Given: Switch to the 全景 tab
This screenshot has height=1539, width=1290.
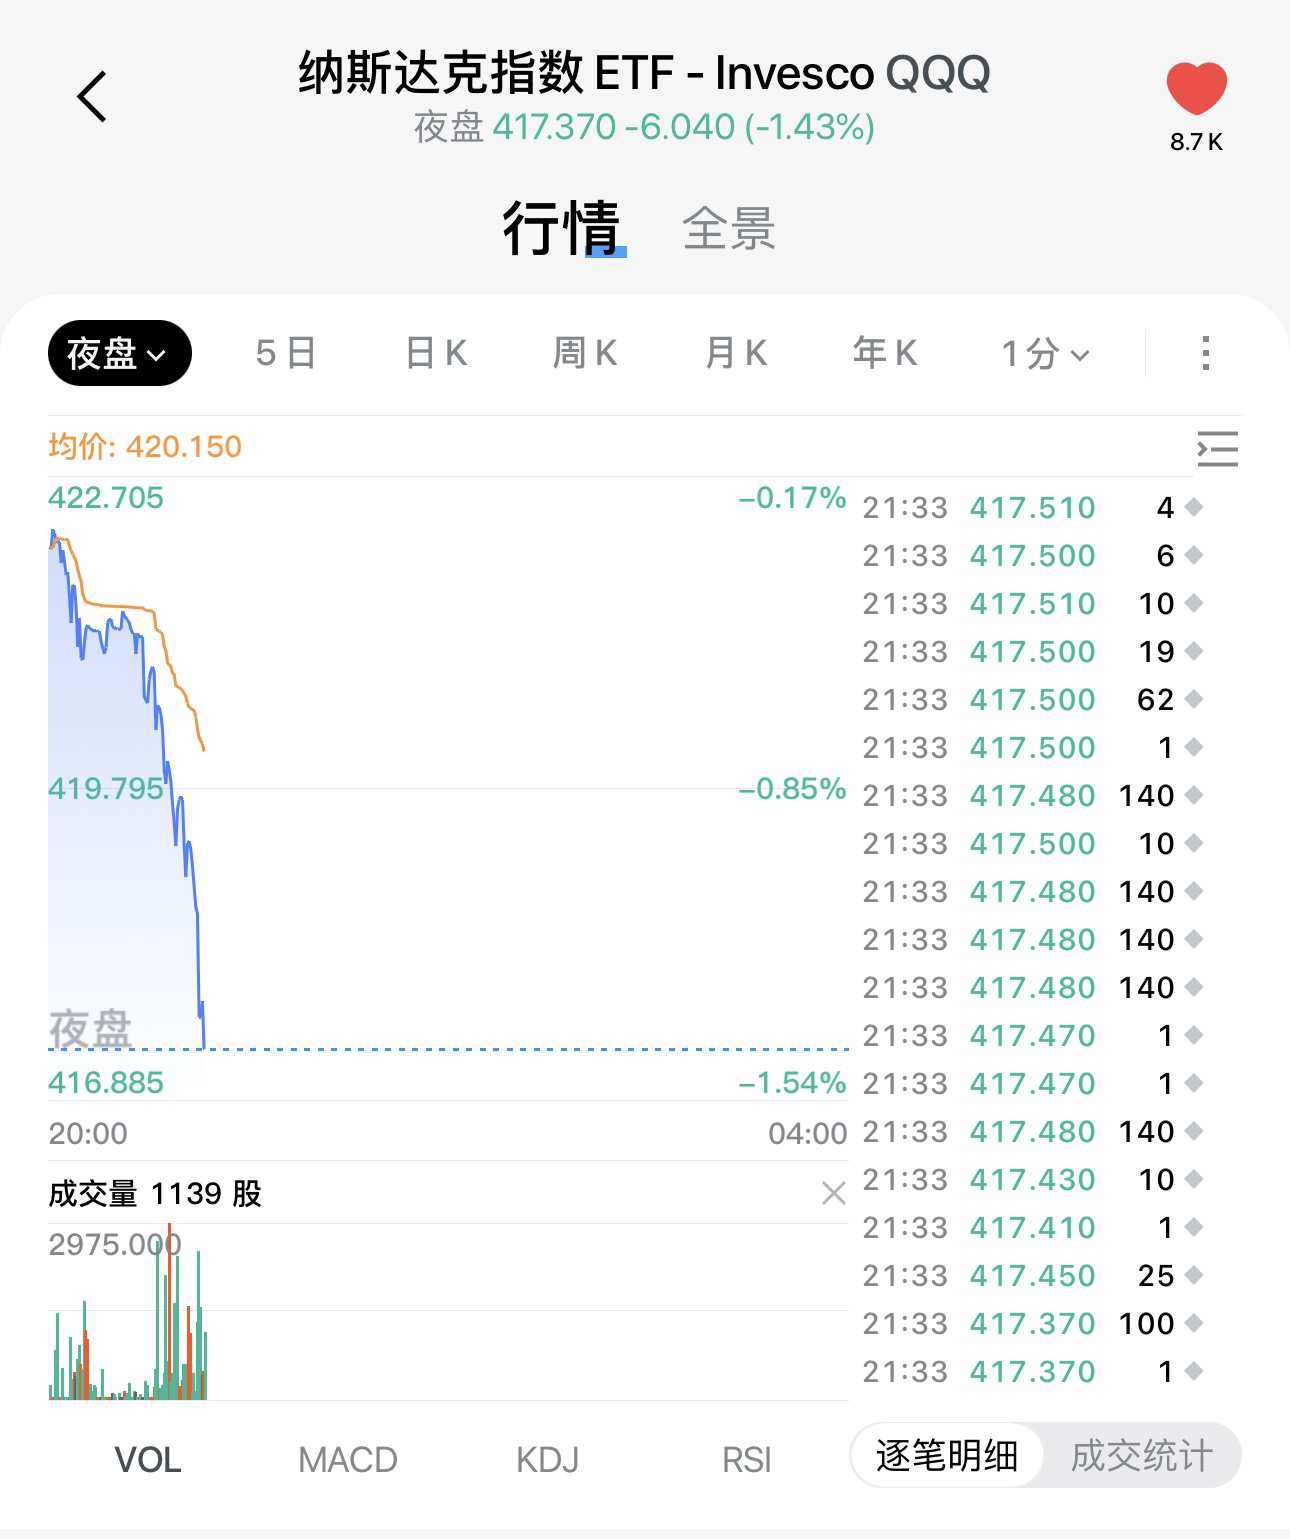Looking at the screenshot, I should coord(728,229).
